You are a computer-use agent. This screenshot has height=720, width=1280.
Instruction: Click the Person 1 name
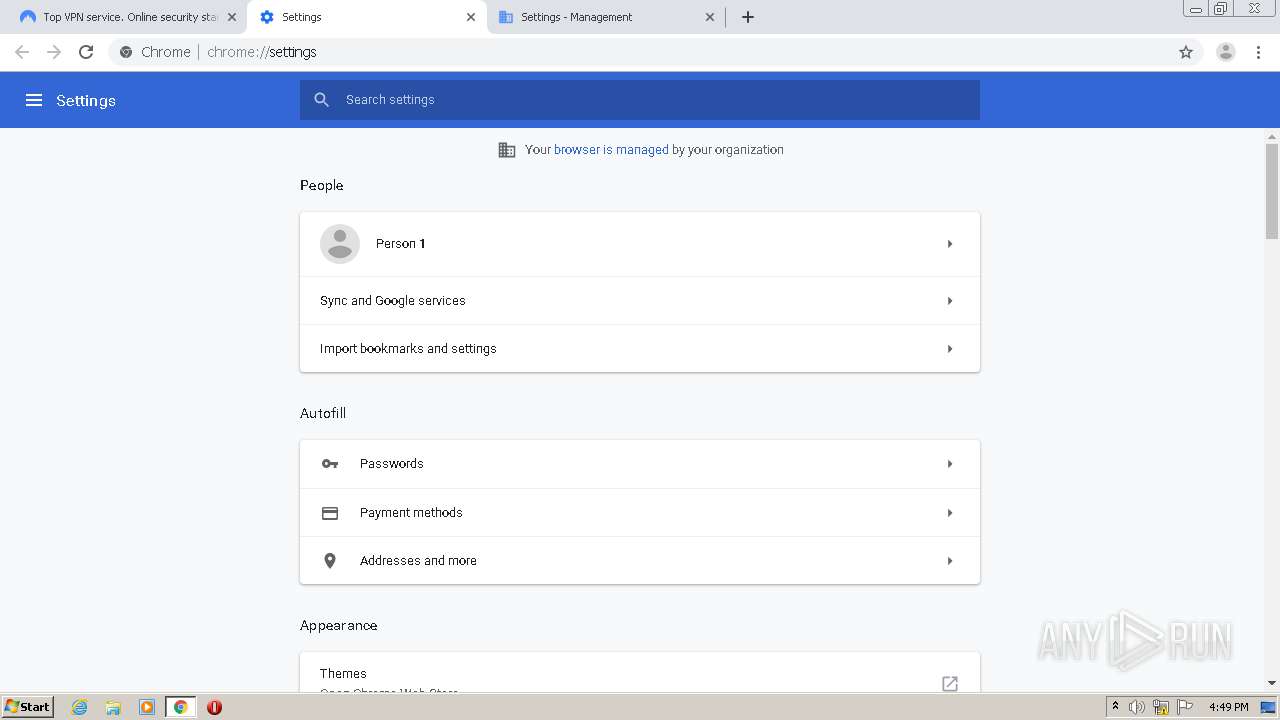tap(401, 244)
